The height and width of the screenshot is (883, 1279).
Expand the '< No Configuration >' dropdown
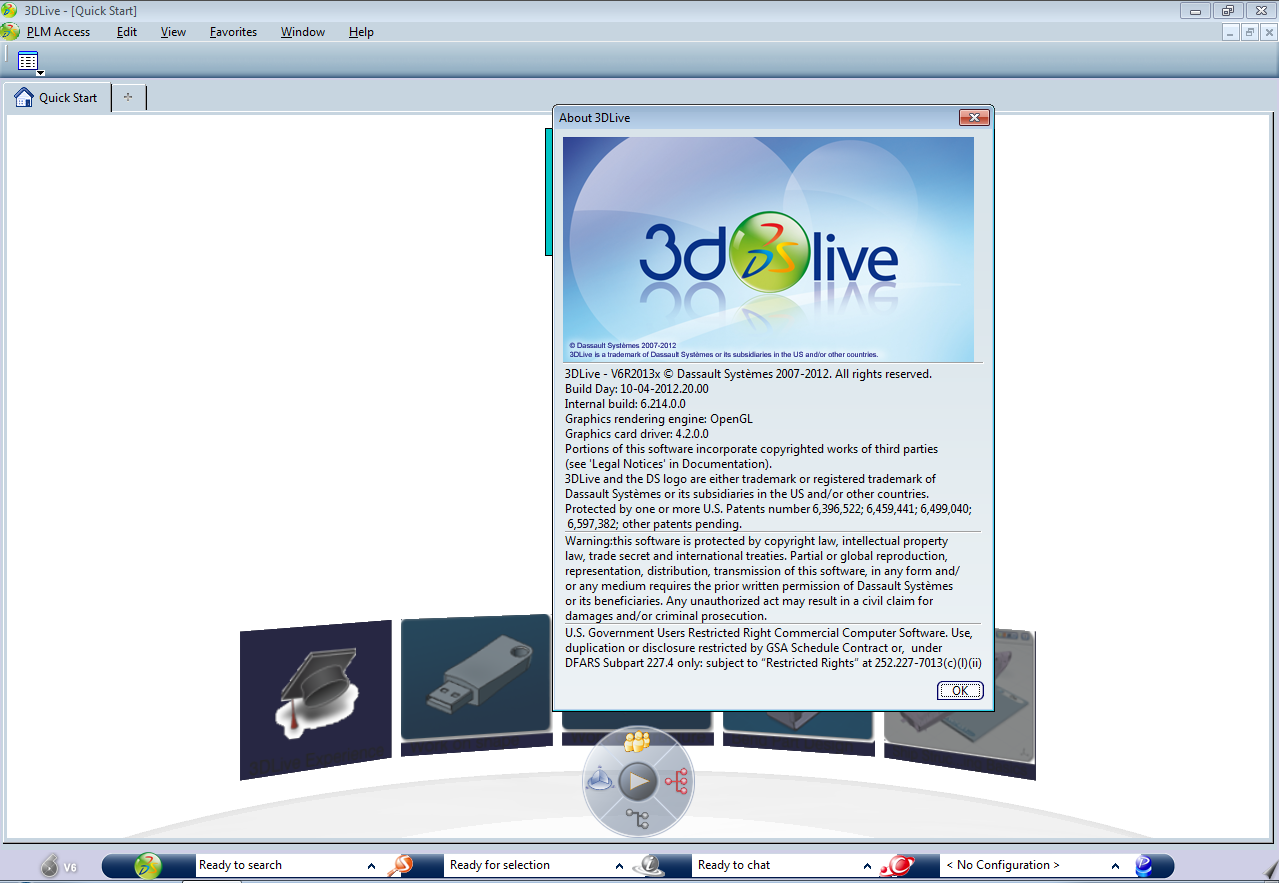coord(1115,866)
